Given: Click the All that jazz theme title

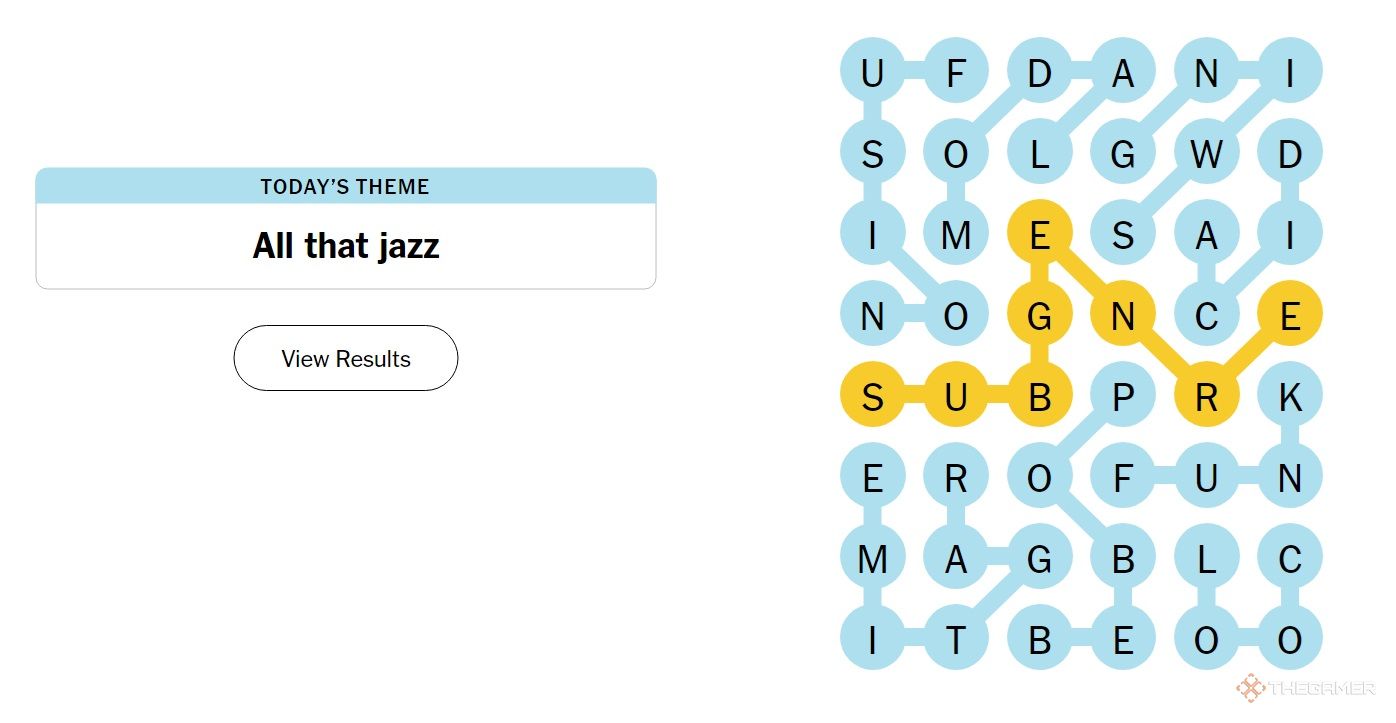Looking at the screenshot, I should click(x=346, y=245).
